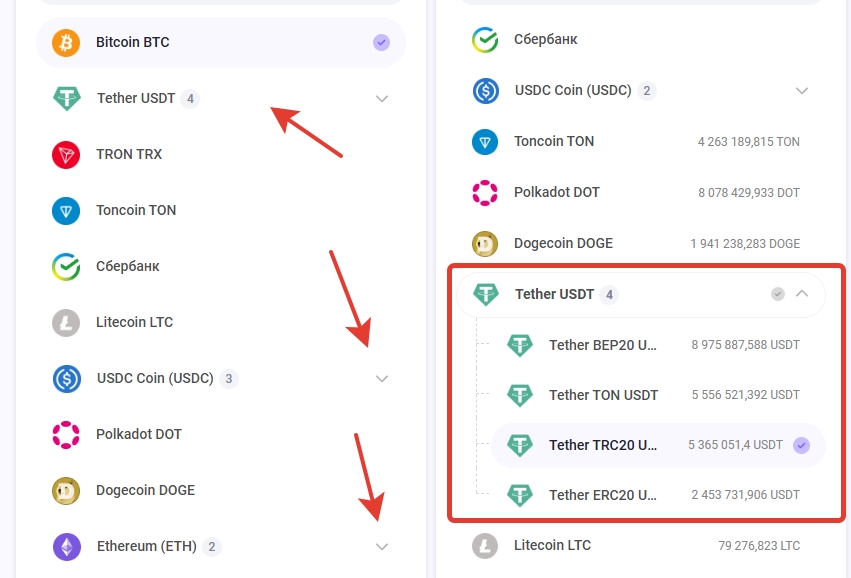Click the Ethereum (ETH) diamond icon
Image resolution: width=851 pixels, height=578 pixels.
point(67,547)
